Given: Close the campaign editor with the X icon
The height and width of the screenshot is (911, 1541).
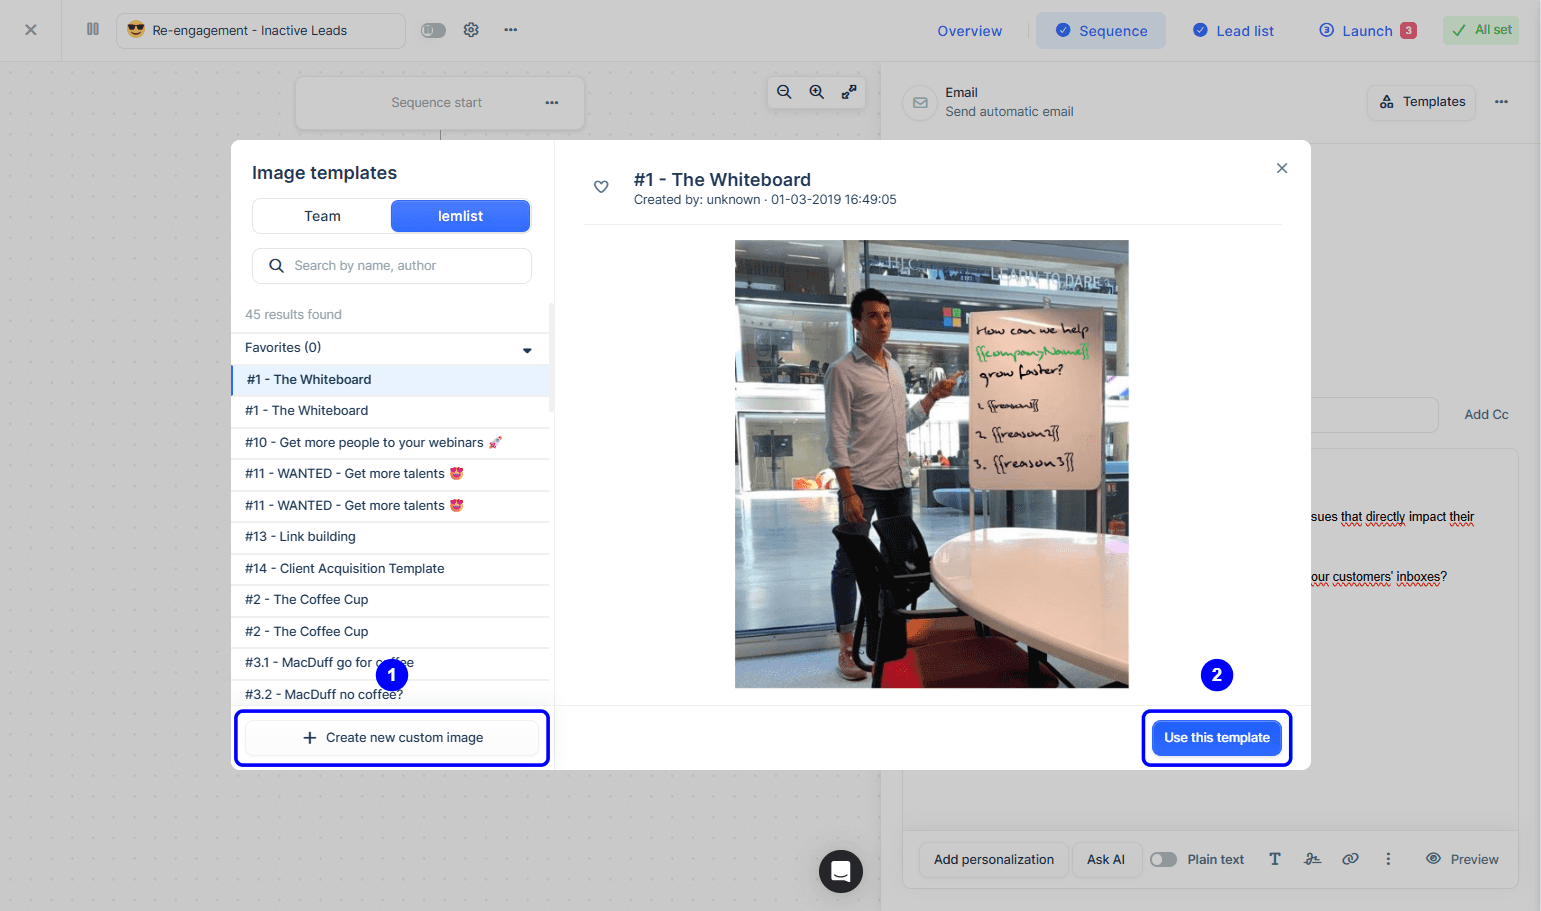Looking at the screenshot, I should click(31, 30).
